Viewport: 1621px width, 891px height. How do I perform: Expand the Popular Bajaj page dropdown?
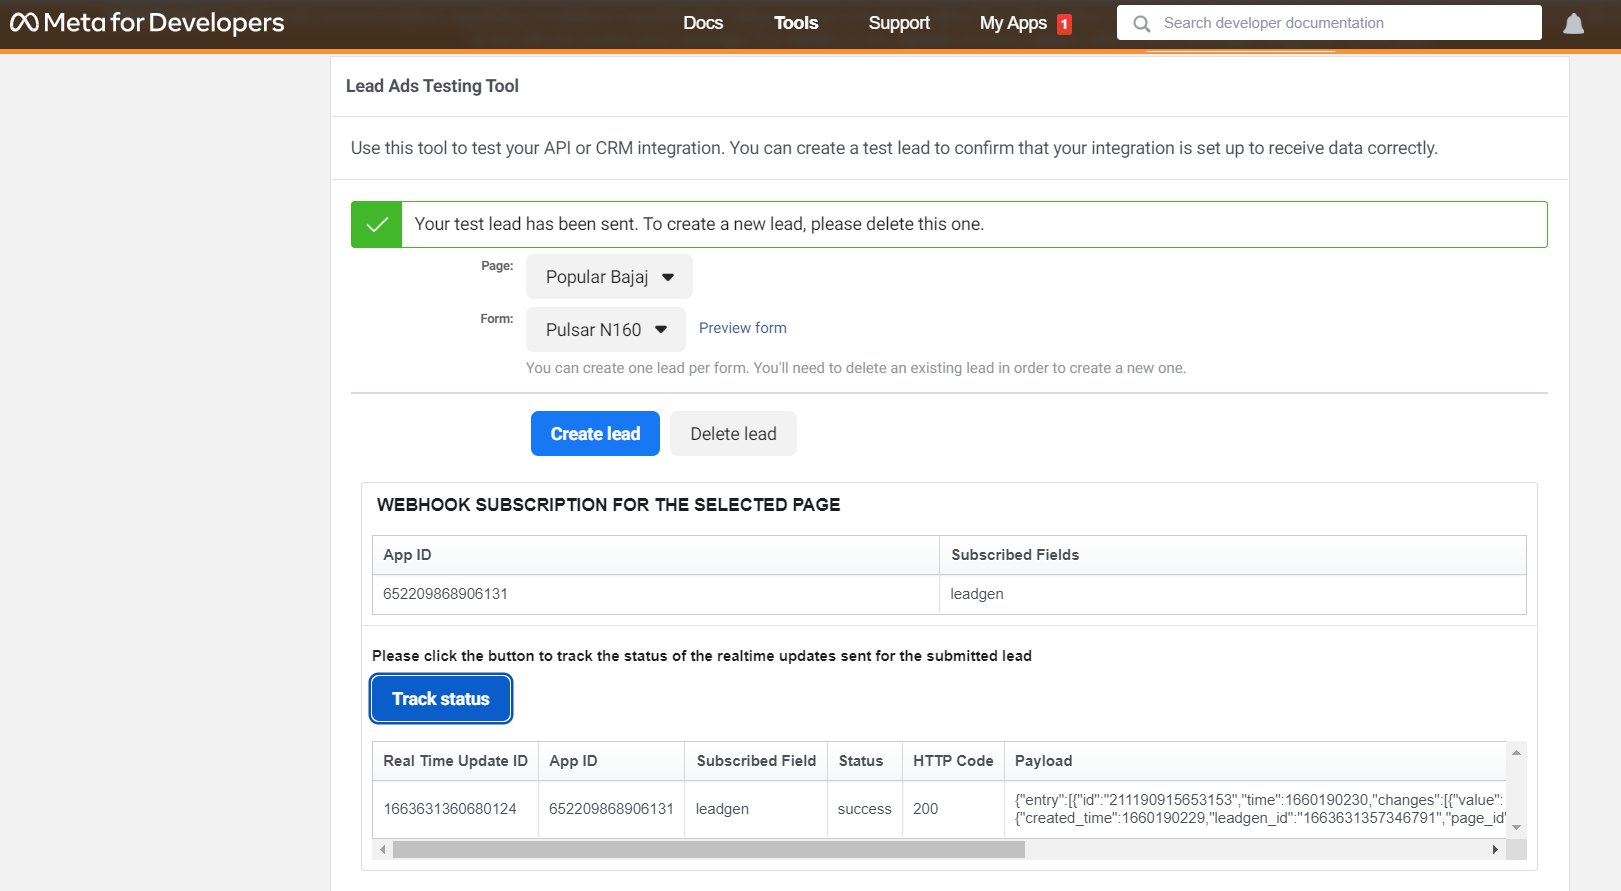pyautogui.click(x=609, y=277)
